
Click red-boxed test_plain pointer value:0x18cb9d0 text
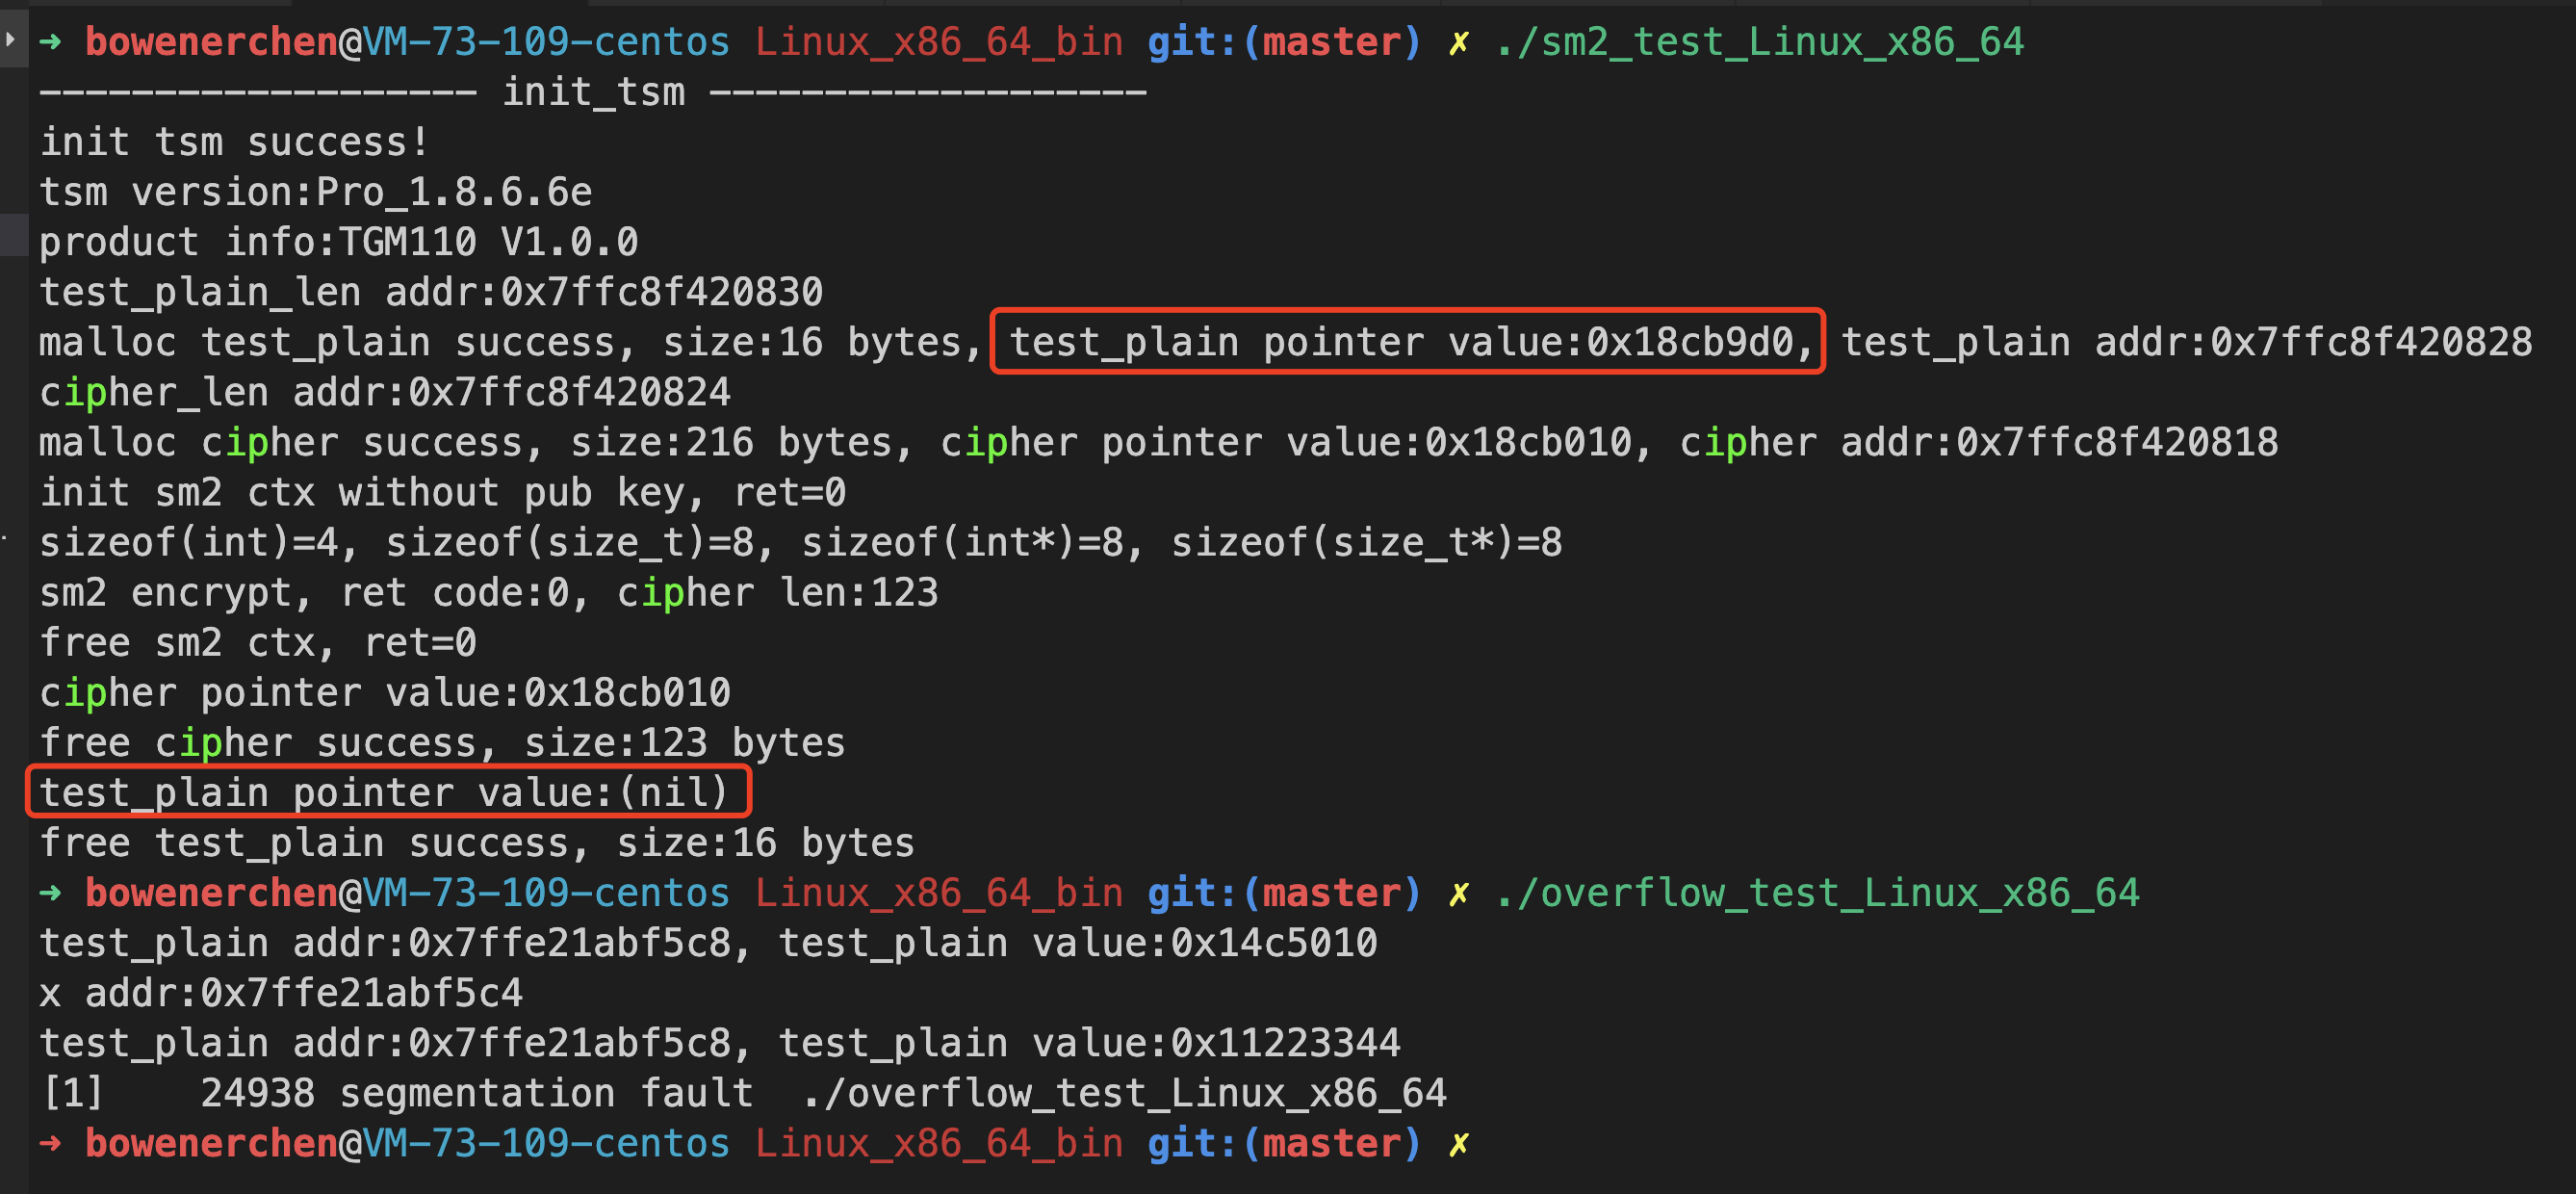click(1408, 342)
